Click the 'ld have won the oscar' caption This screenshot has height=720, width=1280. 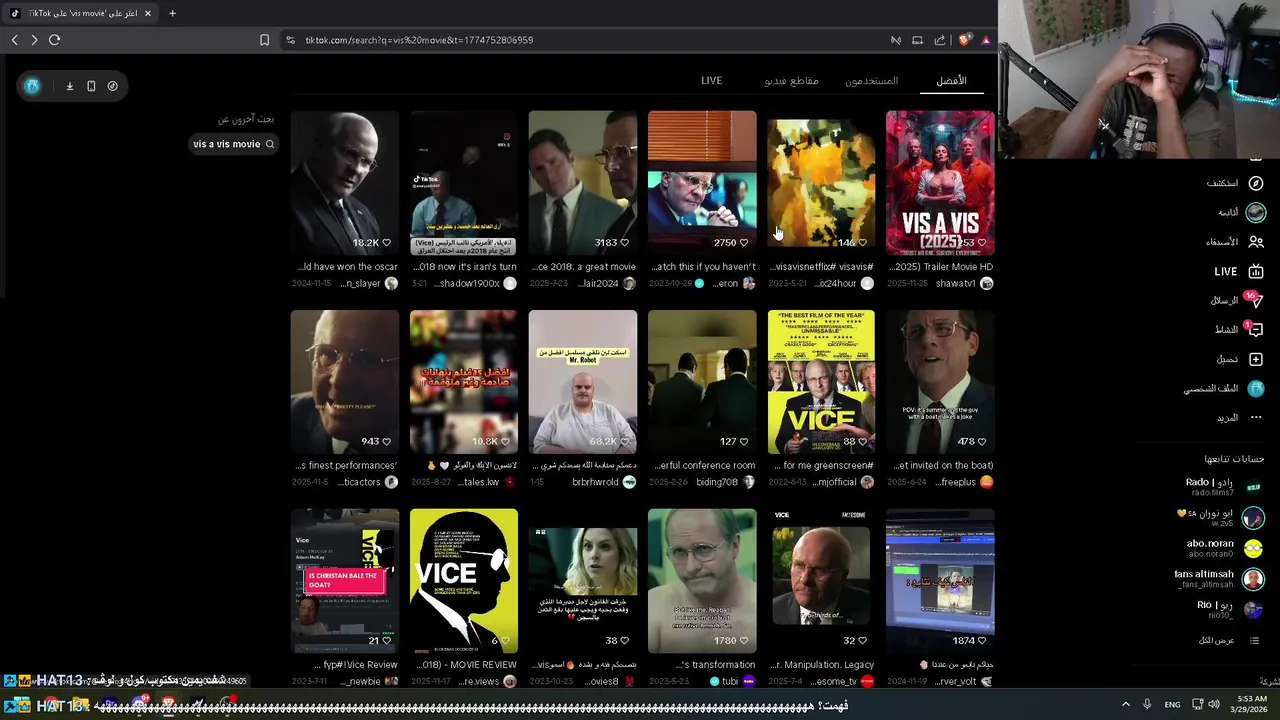[347, 267]
